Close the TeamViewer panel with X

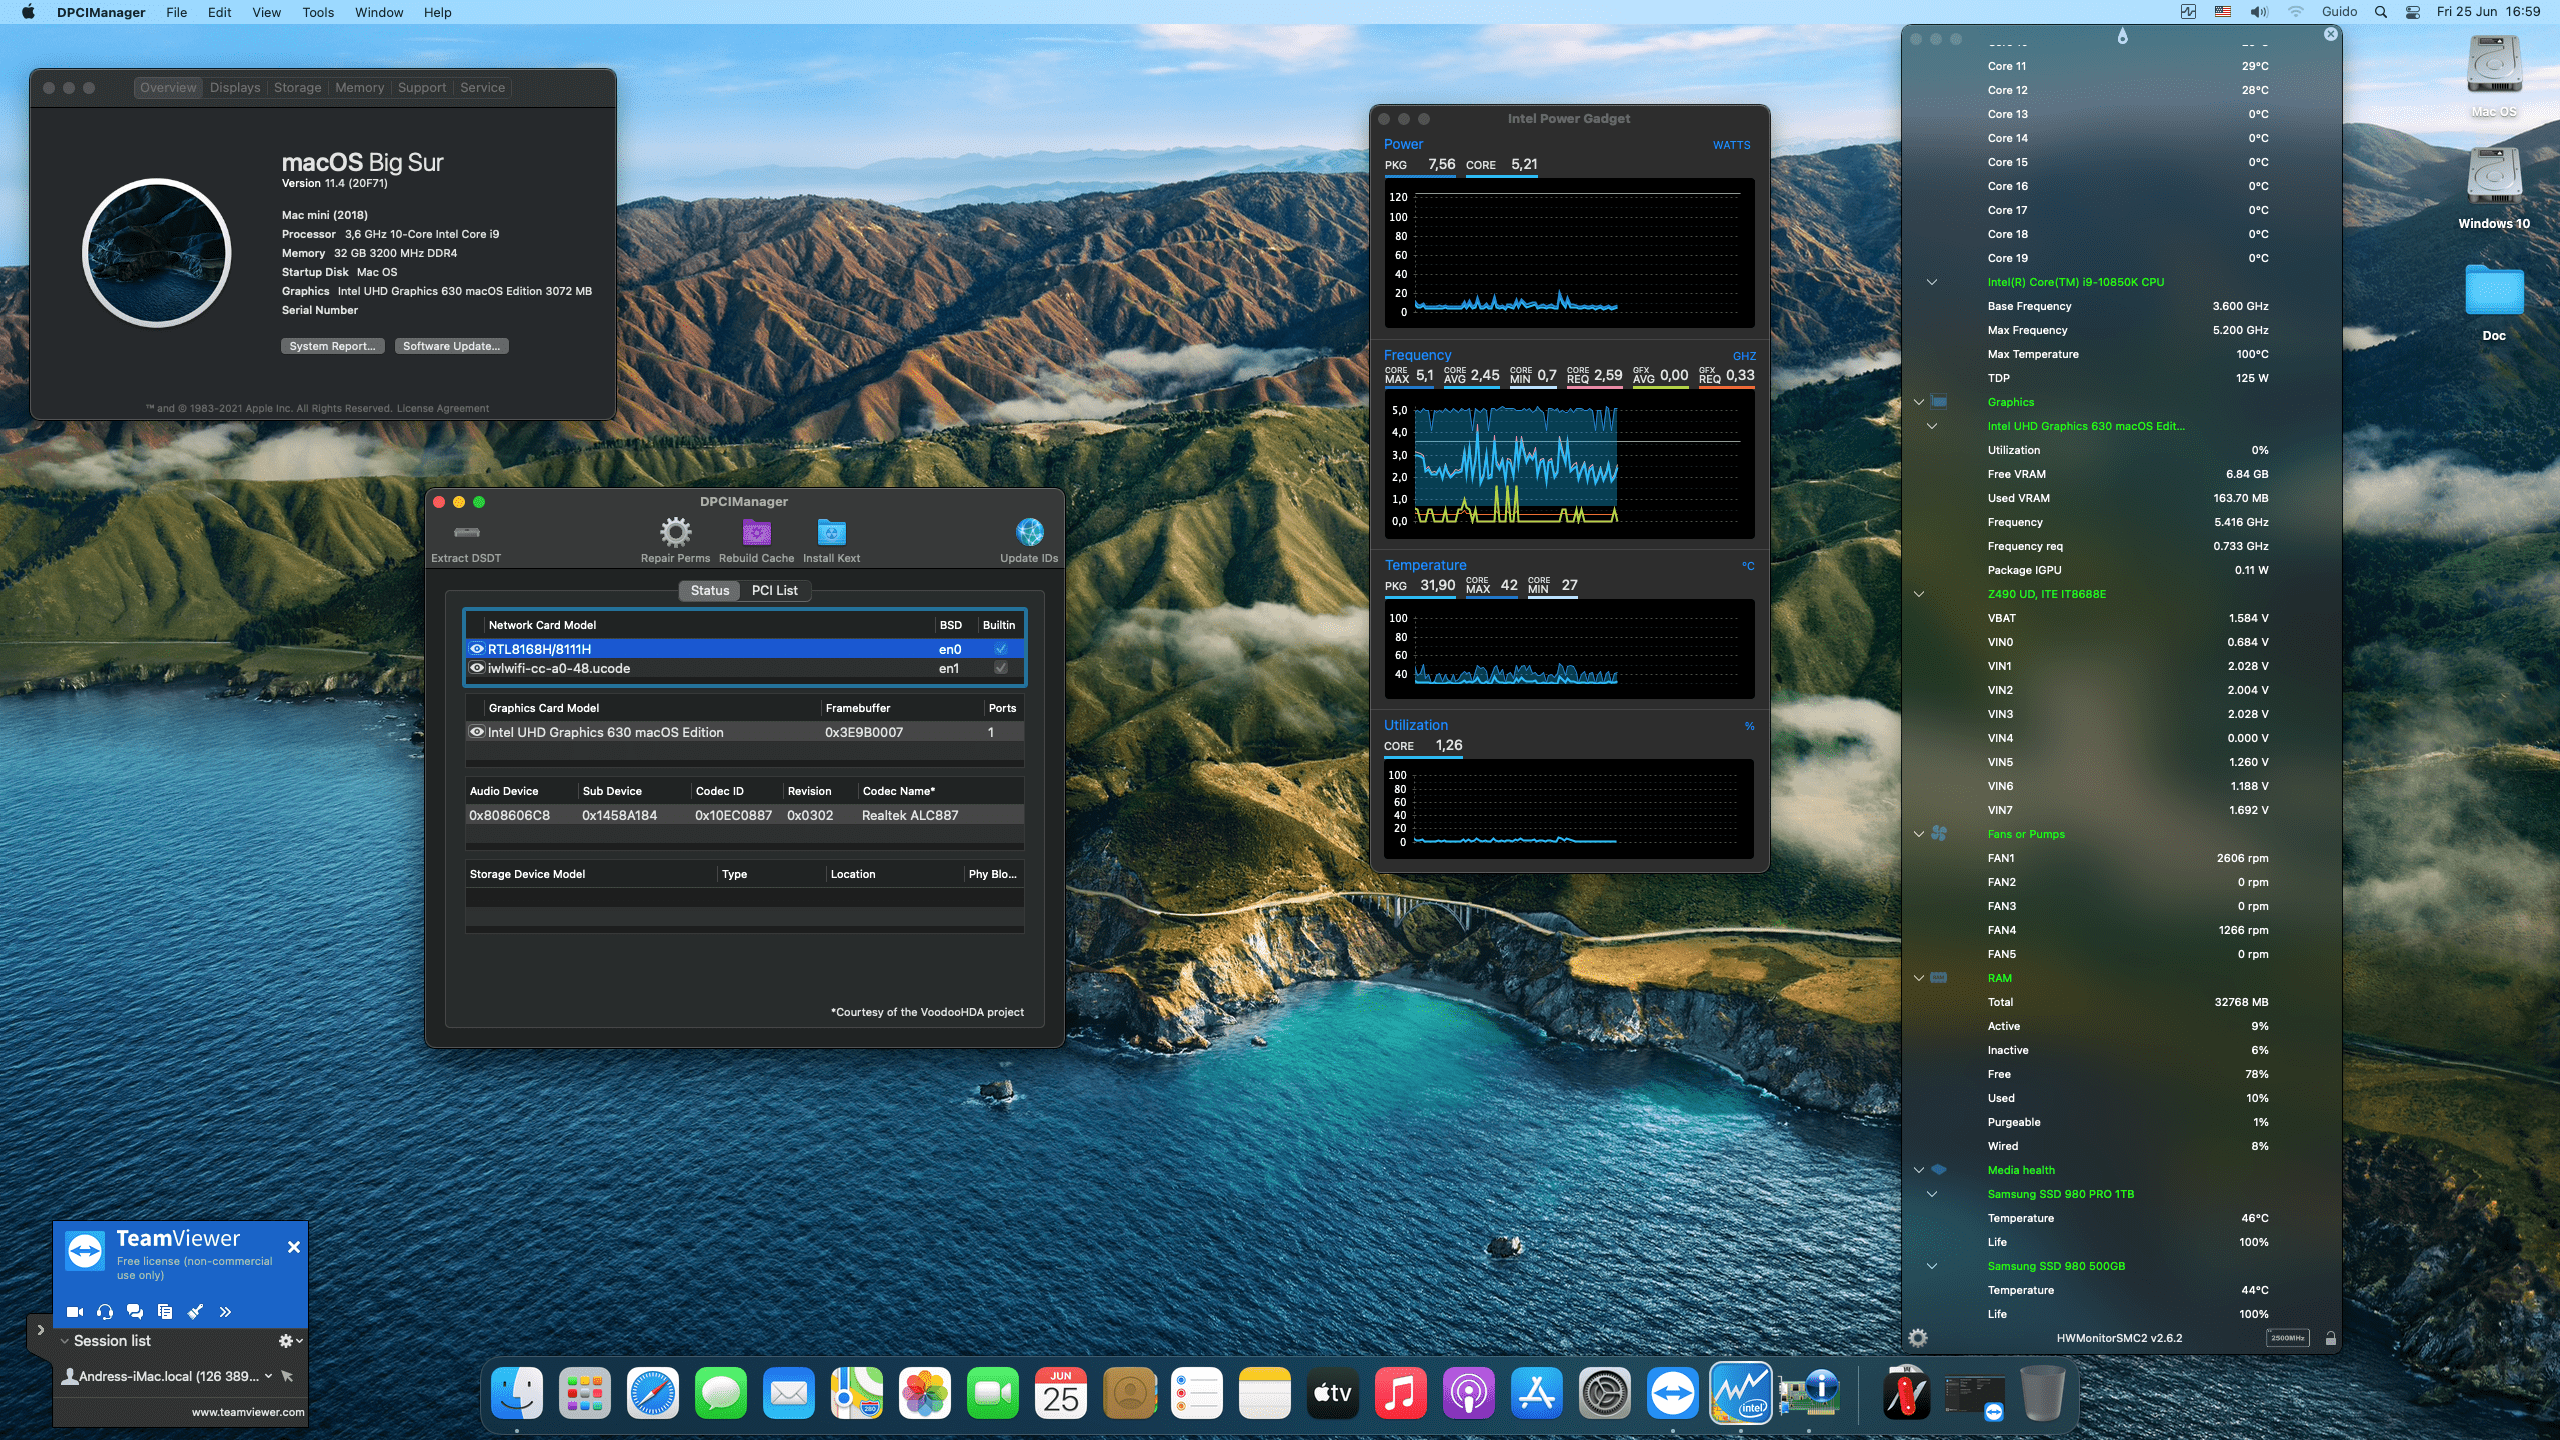pos(294,1247)
